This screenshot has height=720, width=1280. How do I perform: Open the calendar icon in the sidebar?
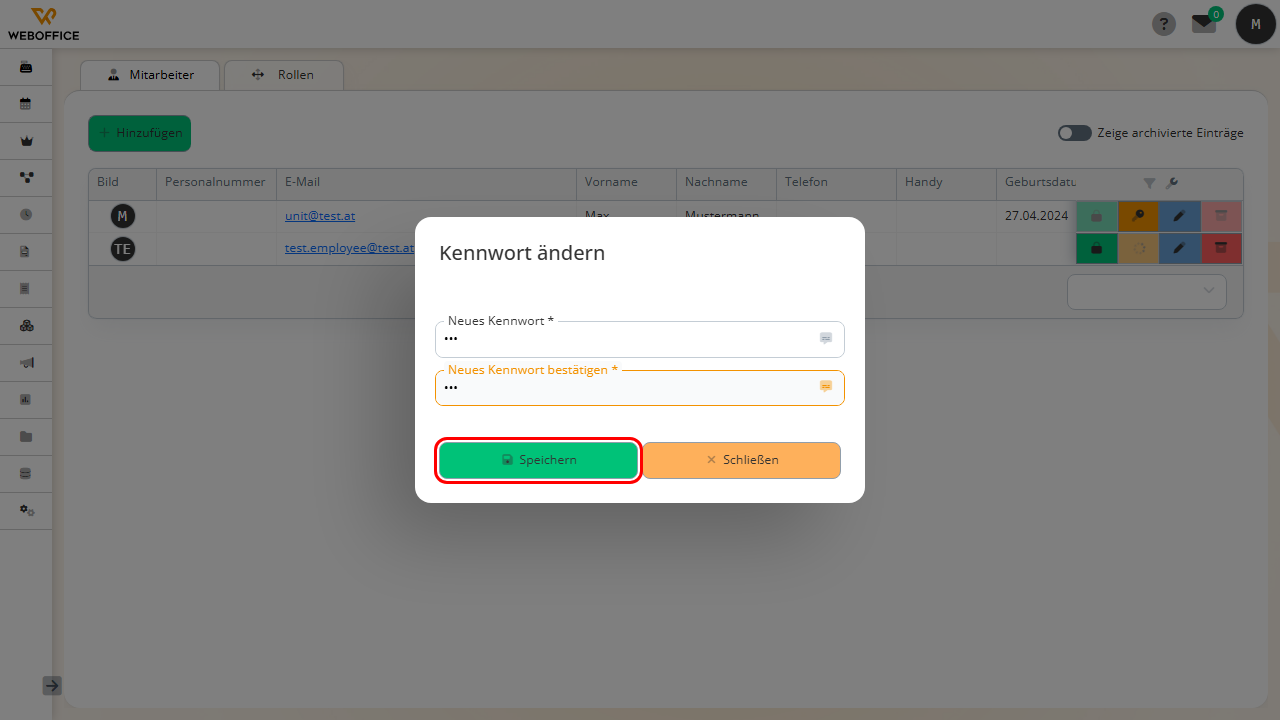tap(26, 104)
